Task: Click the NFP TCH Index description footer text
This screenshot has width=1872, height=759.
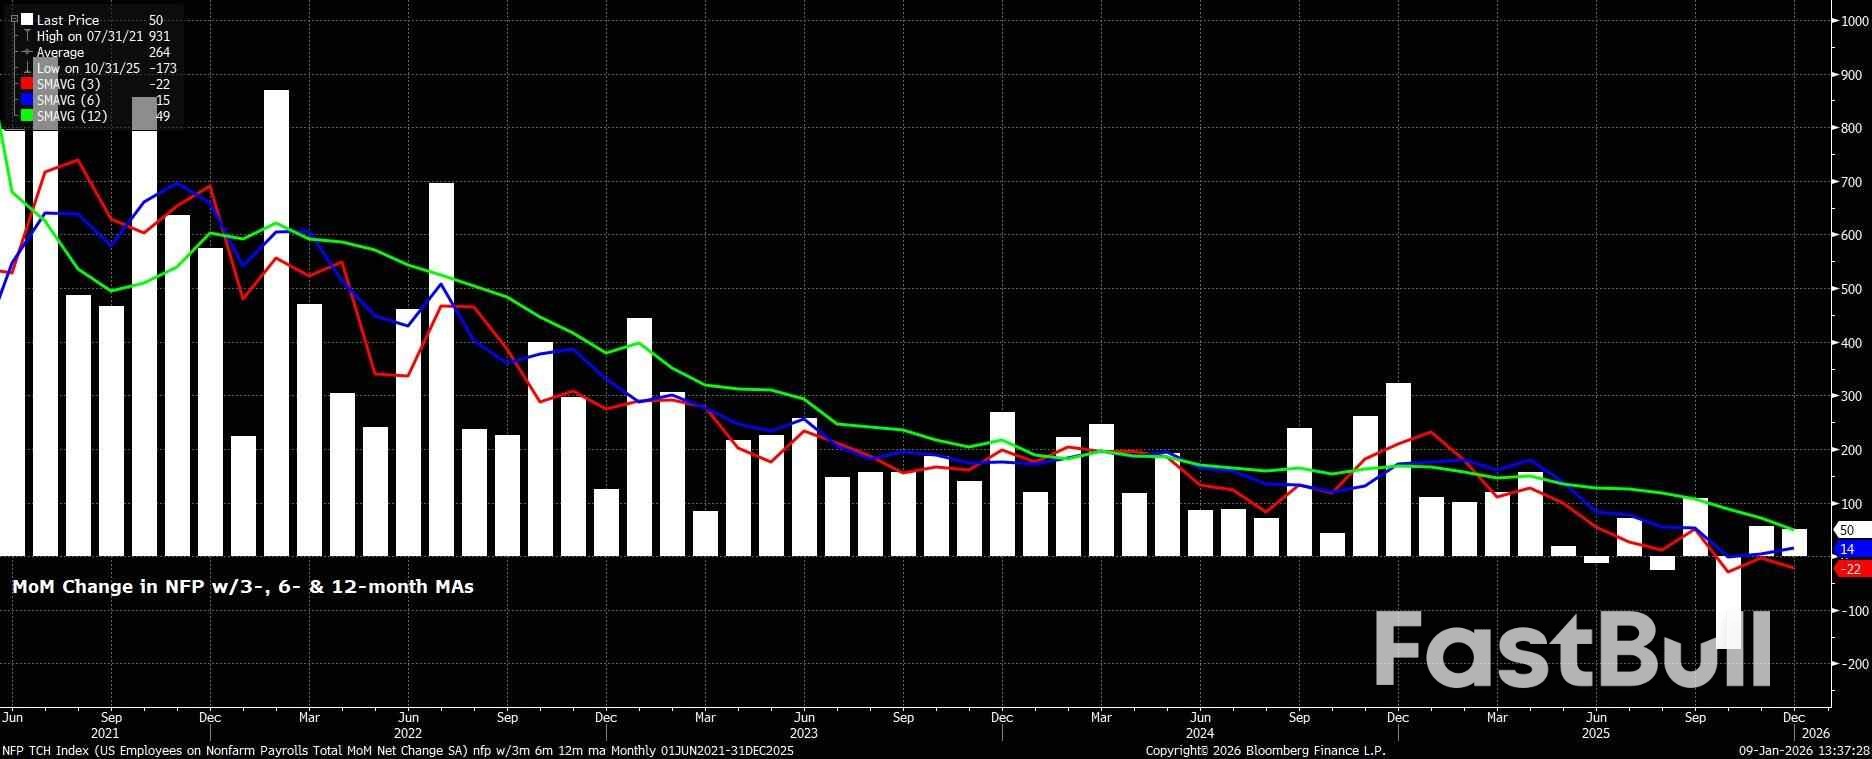Action: point(397,750)
